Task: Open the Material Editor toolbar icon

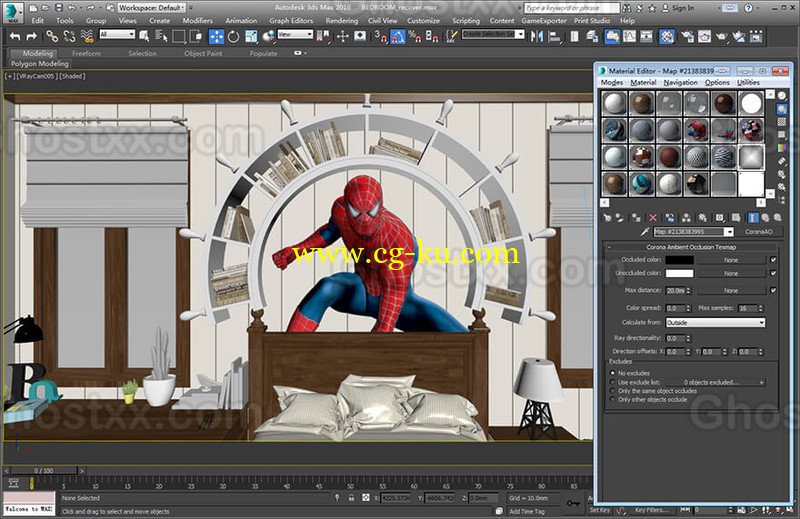Action: pos(667,36)
